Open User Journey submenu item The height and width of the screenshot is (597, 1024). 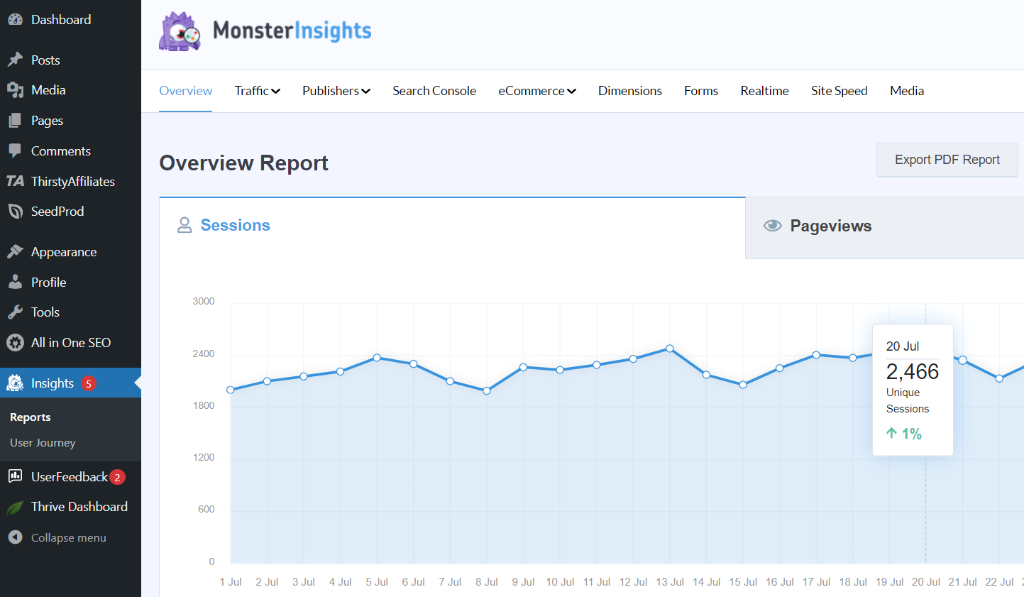coord(42,443)
